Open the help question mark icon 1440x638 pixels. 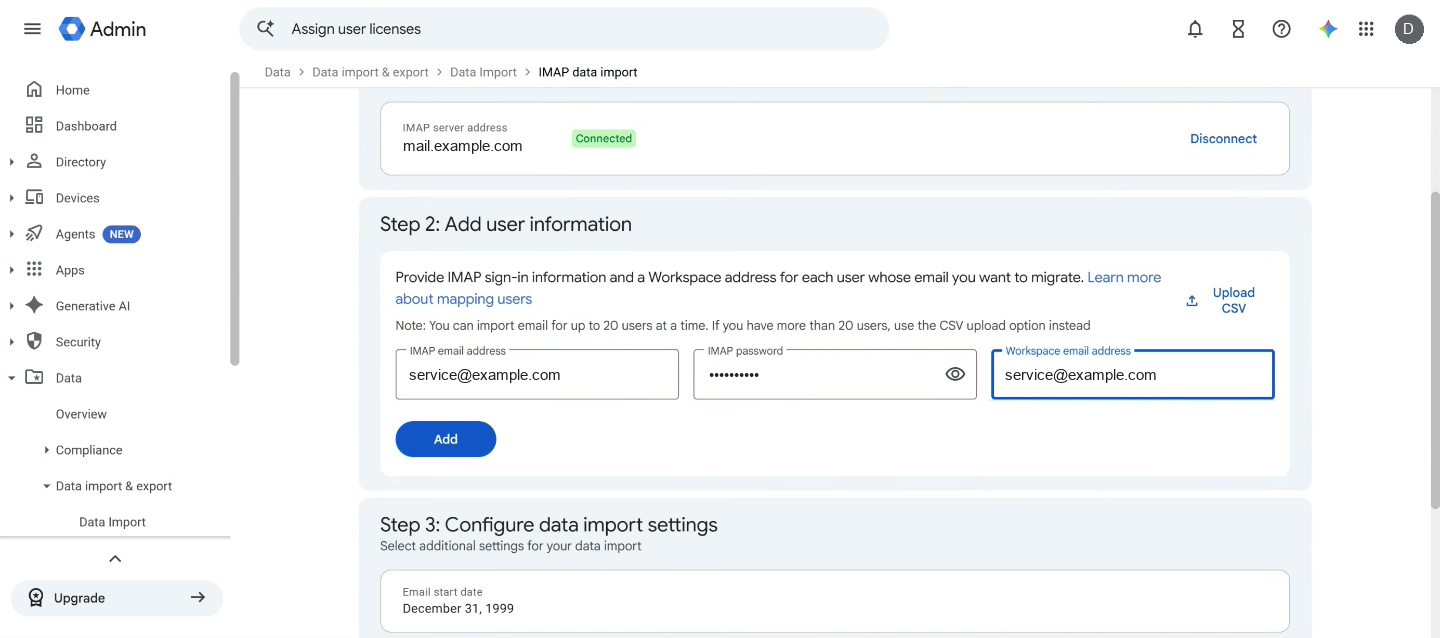pyautogui.click(x=1281, y=29)
